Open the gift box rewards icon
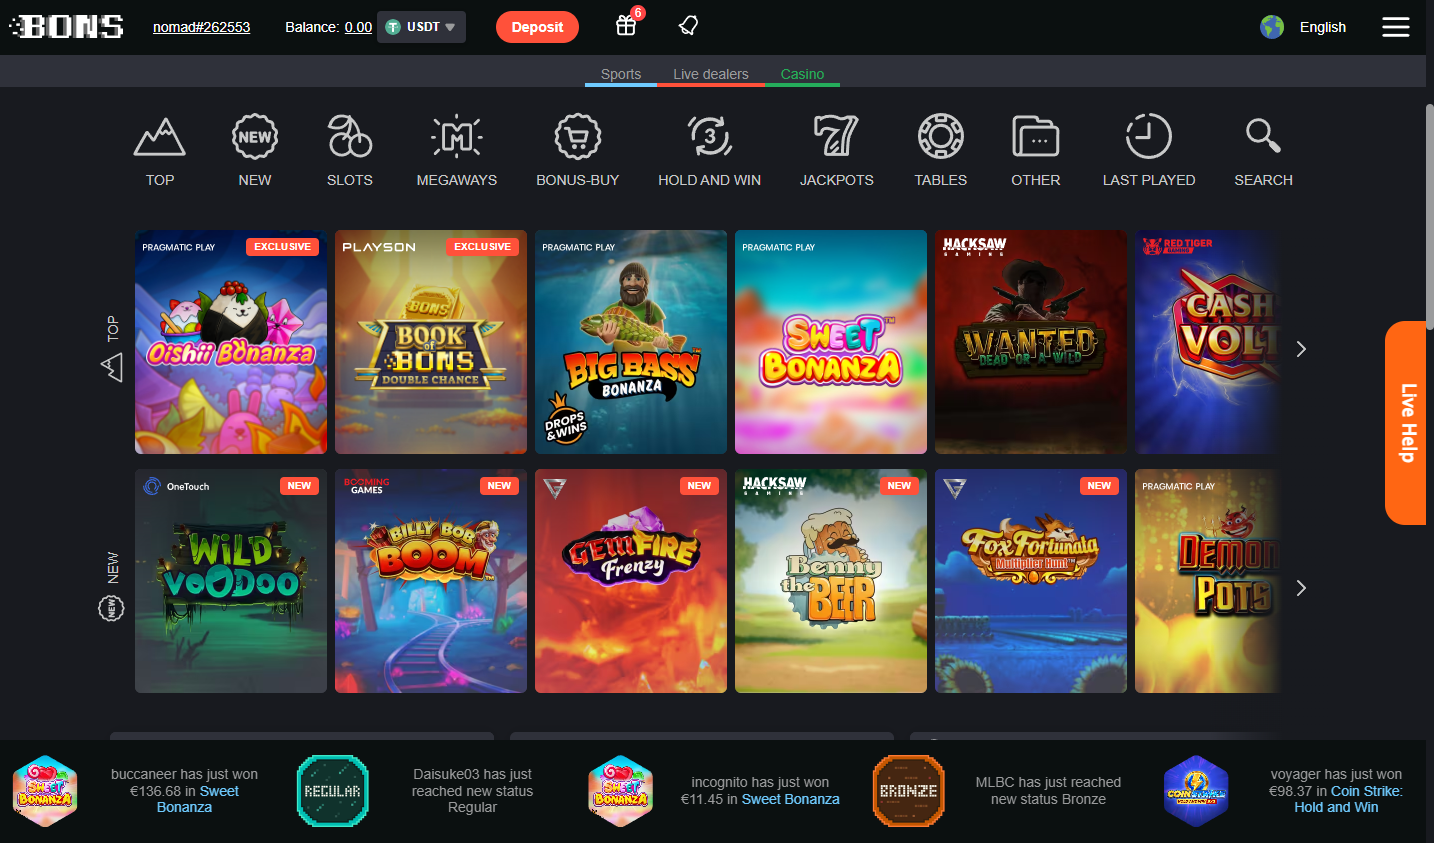Screen dimensions: 1434x843 [626, 26]
